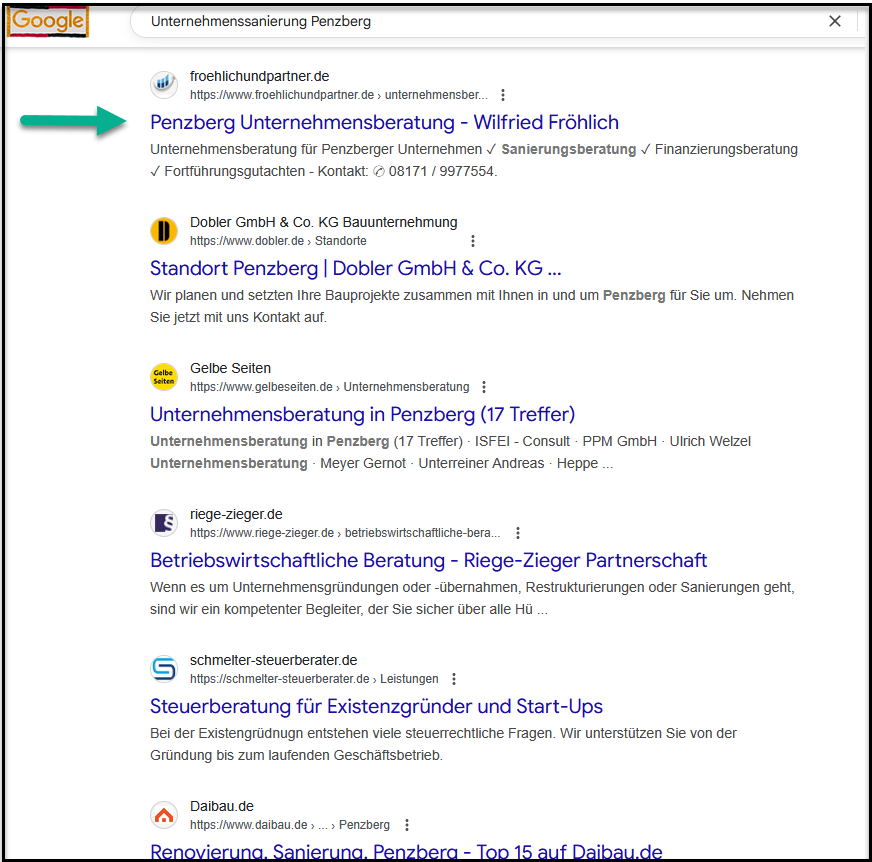Click the Gelbe Seiten favicon
Viewport: 872px width, 862px height.
point(164,377)
